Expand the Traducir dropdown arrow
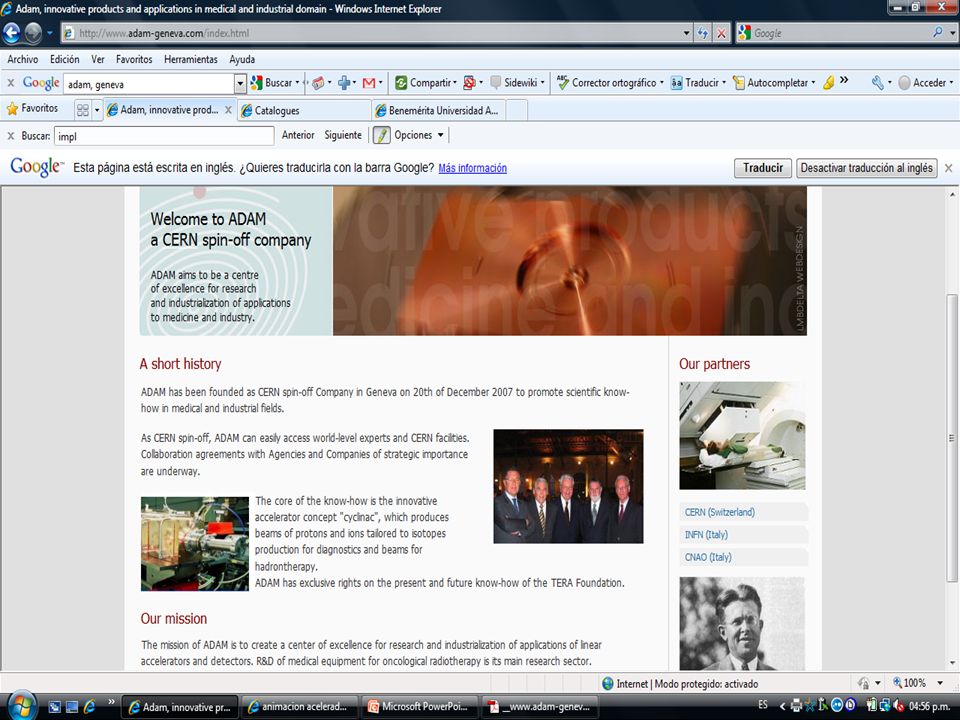This screenshot has height=720, width=960. coord(724,83)
